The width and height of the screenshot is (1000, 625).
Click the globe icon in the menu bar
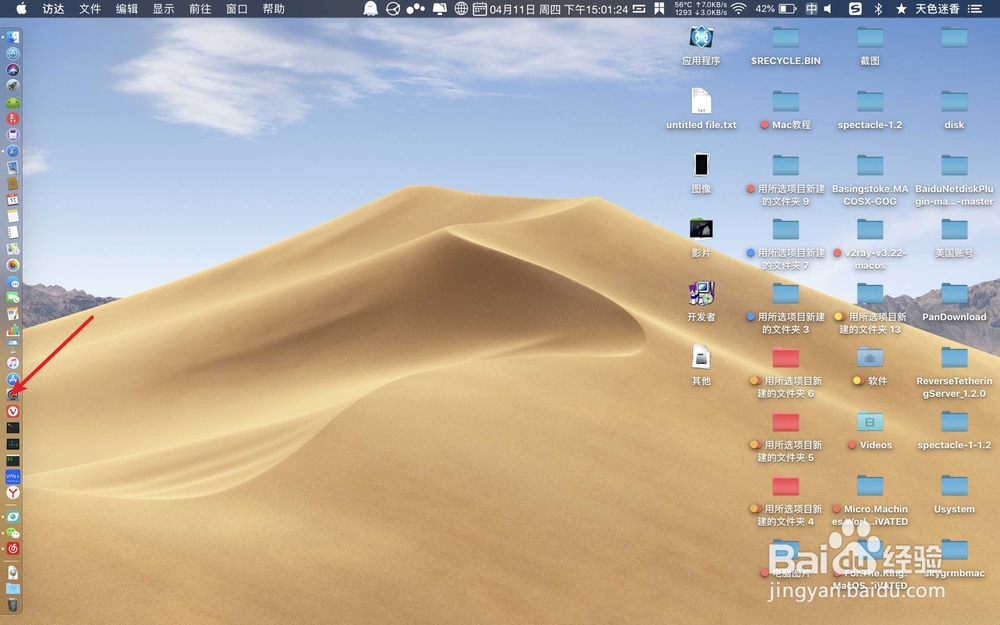click(x=460, y=9)
